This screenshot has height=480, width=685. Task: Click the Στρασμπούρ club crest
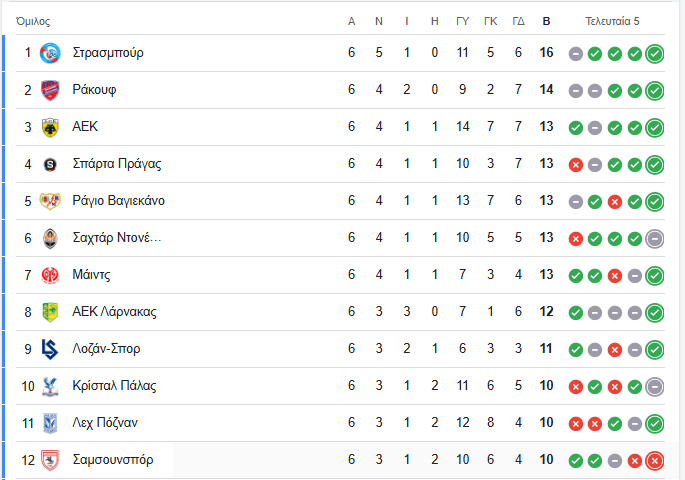(x=50, y=53)
